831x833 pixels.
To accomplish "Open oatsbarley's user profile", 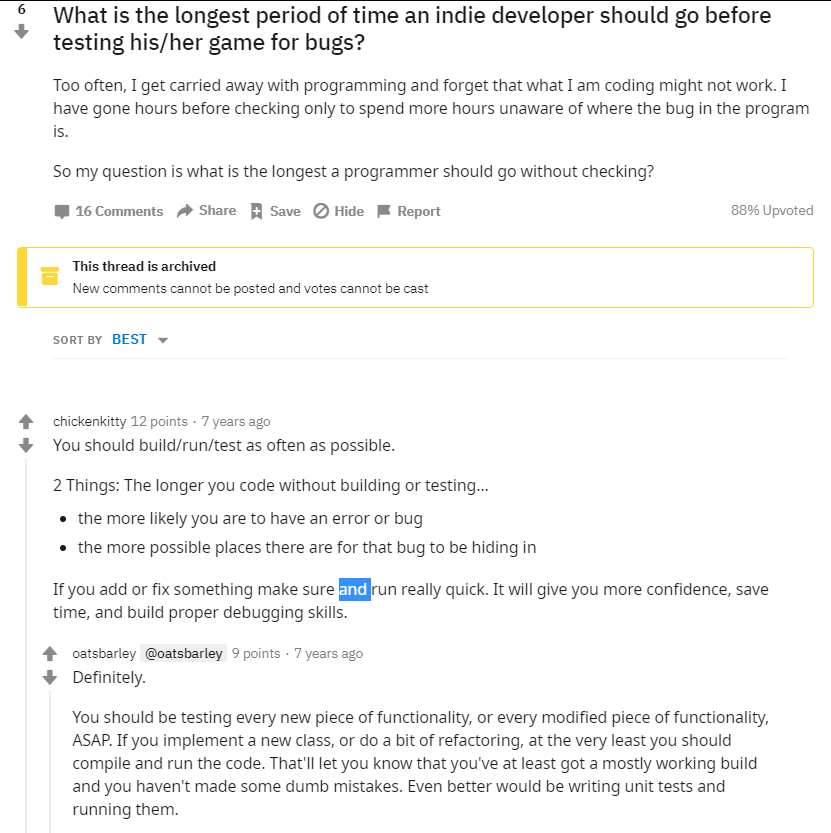I will [104, 653].
